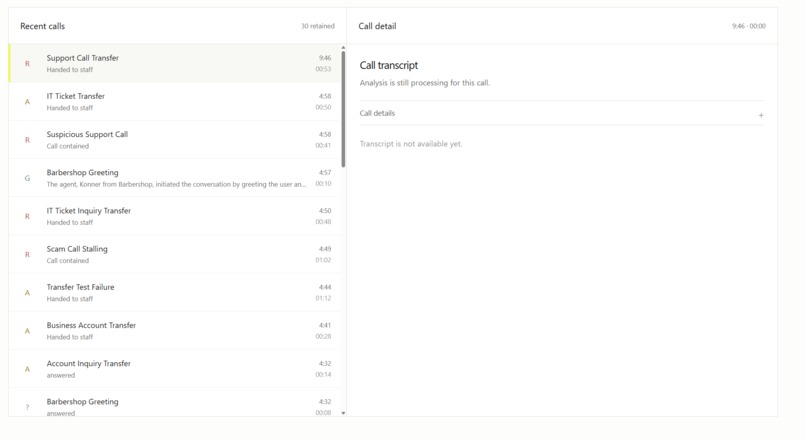Viewport: 806px width, 439px height.
Task: Click G badge of Barbershop Greeting
Action: pos(27,178)
